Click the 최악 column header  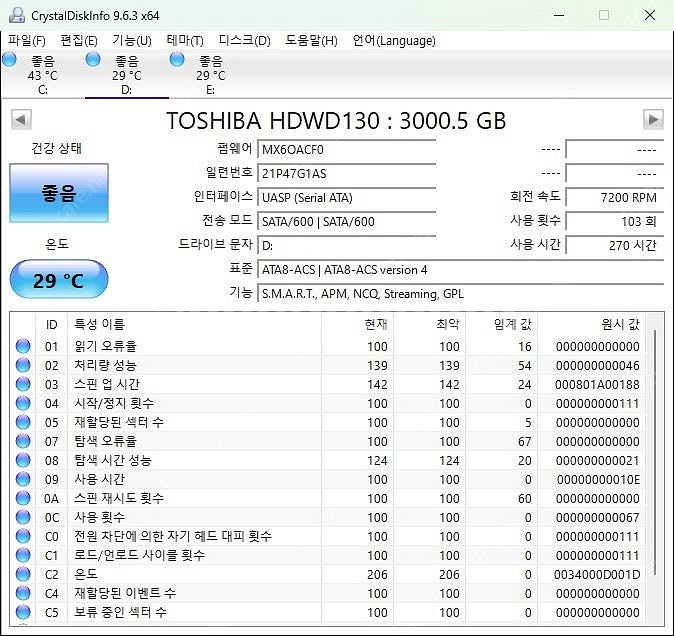[x=429, y=324]
